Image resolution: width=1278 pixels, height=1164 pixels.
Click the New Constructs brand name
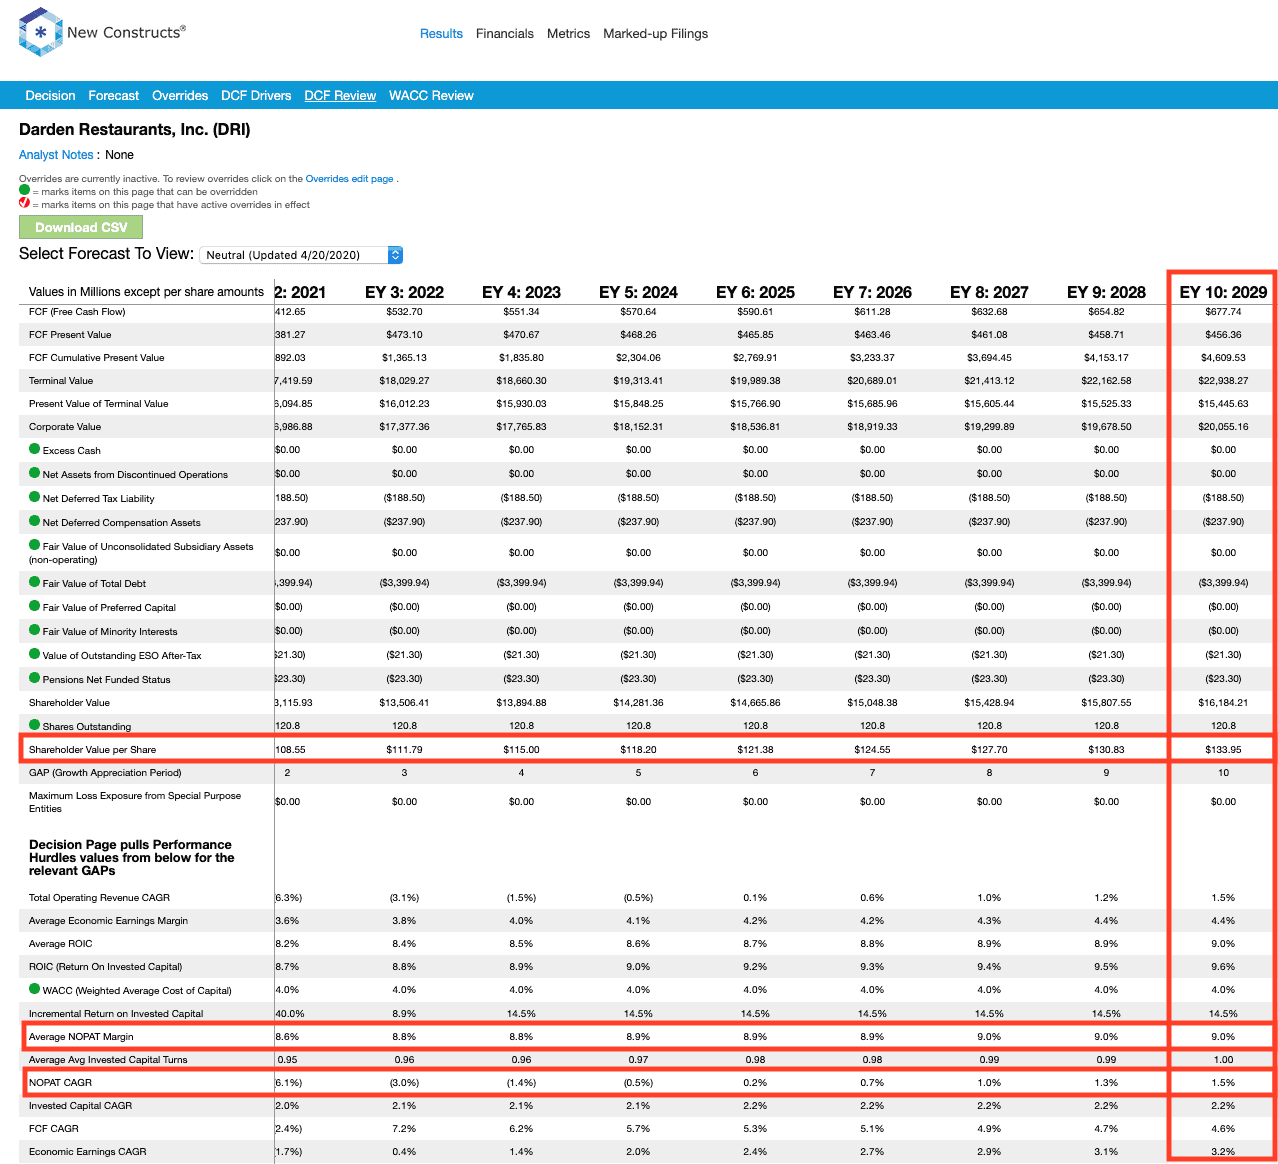click(x=126, y=32)
